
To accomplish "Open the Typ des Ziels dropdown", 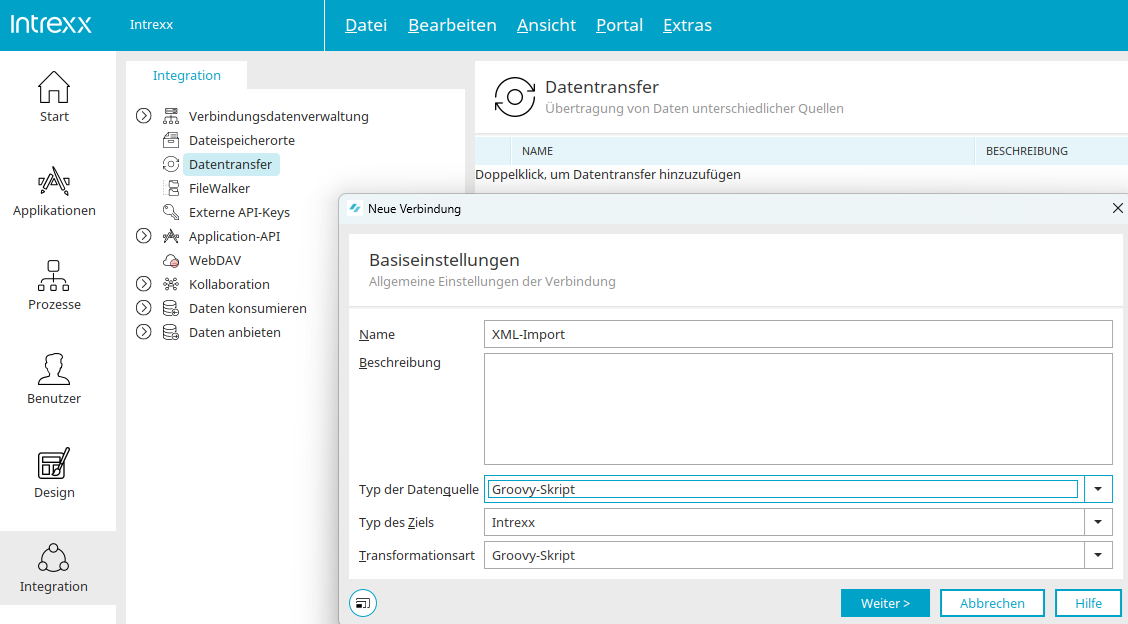I will coord(1099,522).
